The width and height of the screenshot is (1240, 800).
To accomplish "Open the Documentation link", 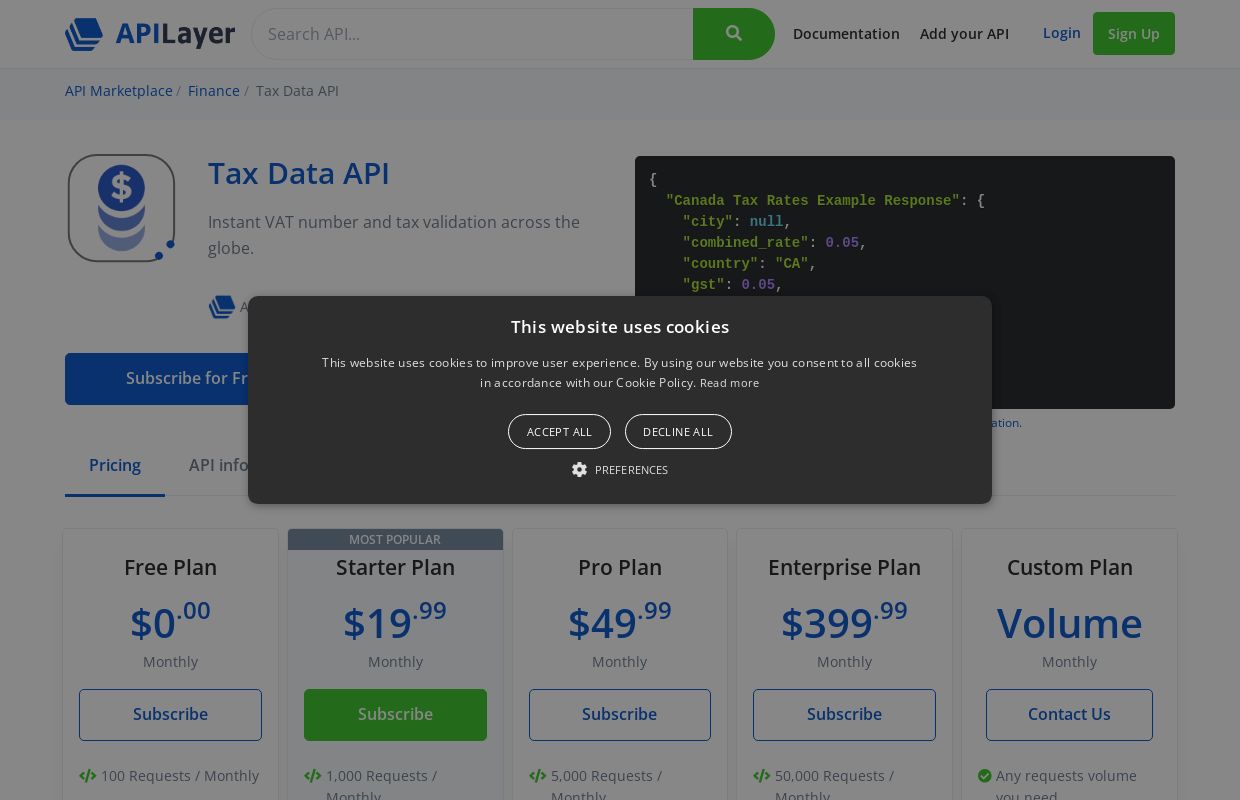I will tap(846, 34).
